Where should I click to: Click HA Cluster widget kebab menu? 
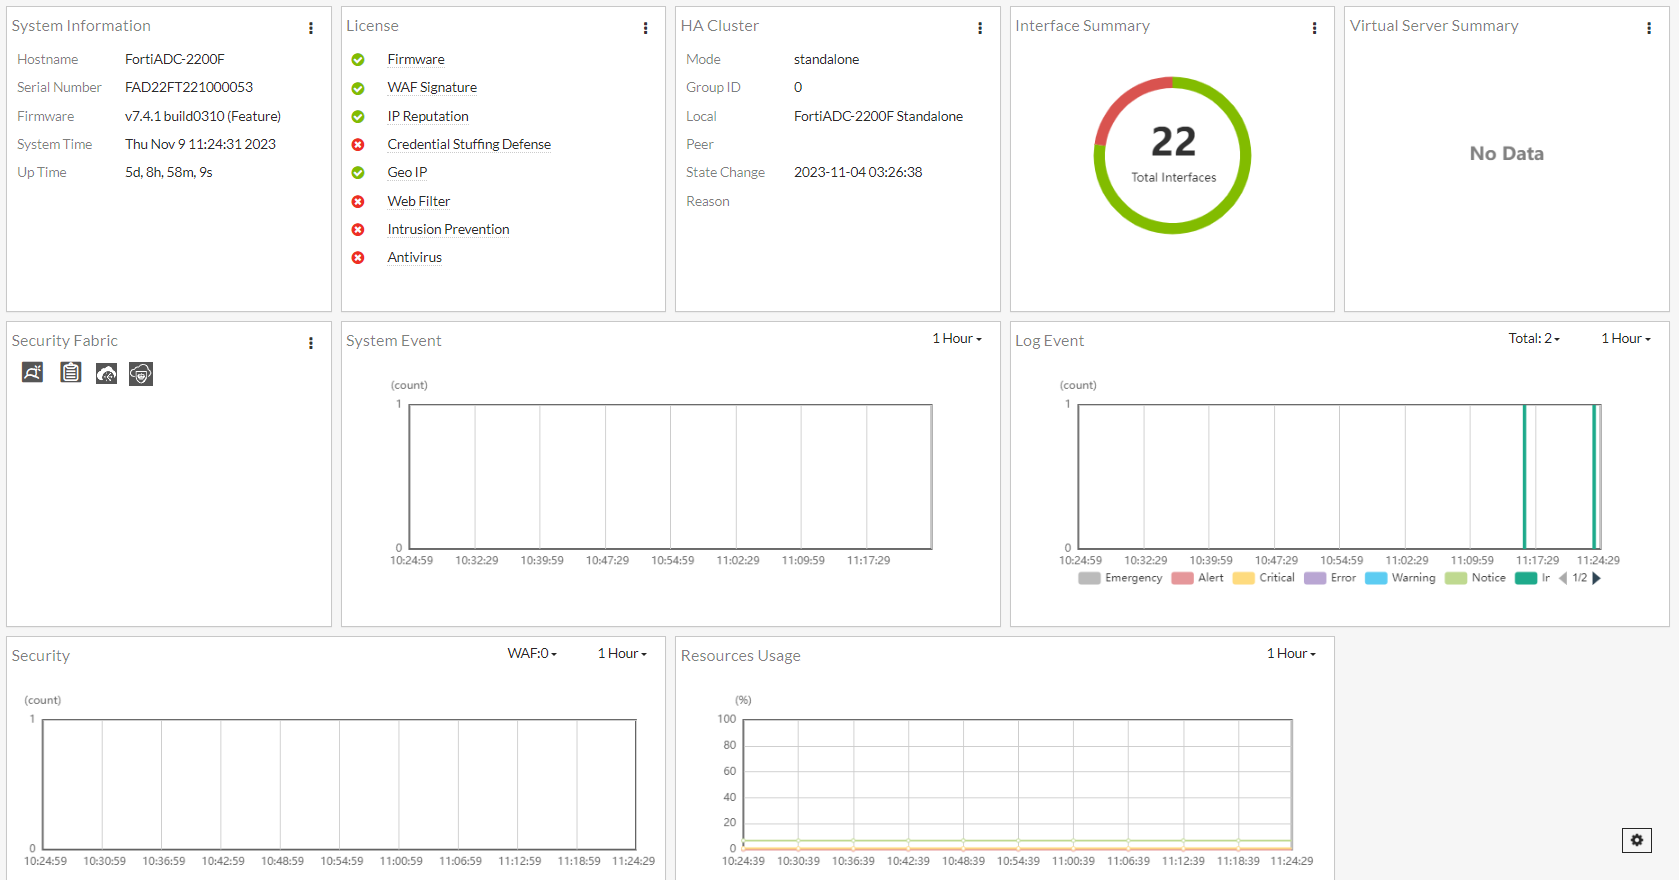click(980, 28)
